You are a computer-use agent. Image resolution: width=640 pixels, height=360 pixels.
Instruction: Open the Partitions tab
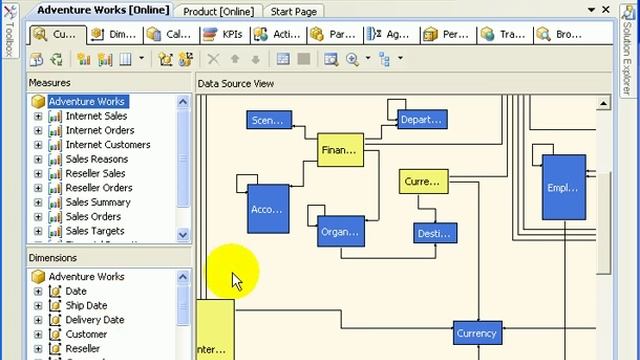tap(334, 35)
